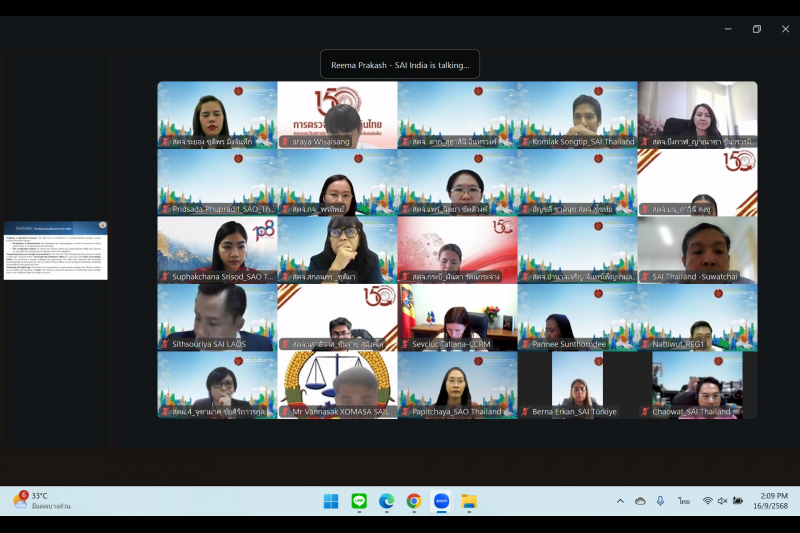Viewport: 800px width, 533px height.
Task: Select Sevciuc Tatiana-CCRM video tile
Action: pos(457,317)
